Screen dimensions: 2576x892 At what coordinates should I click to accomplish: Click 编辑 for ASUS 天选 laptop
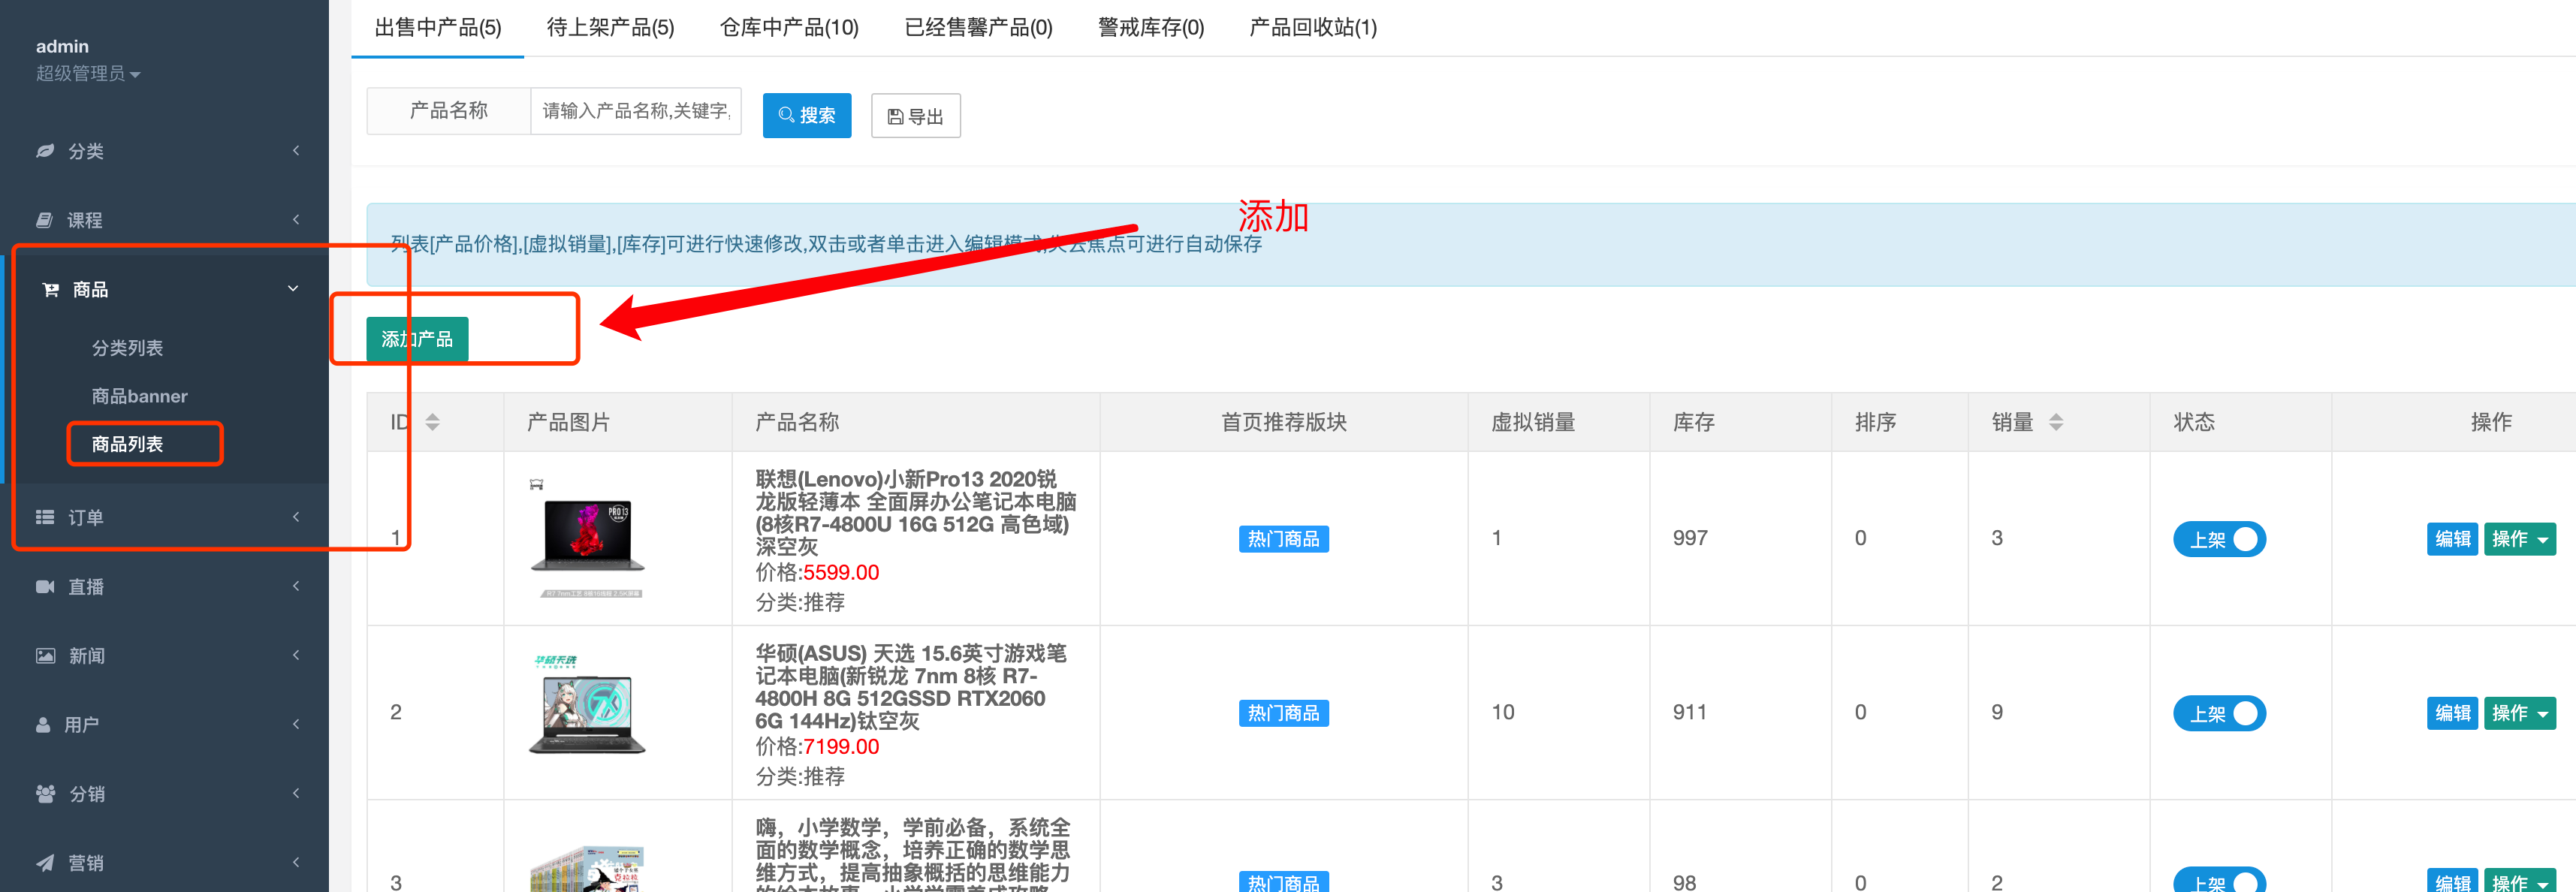click(x=2452, y=713)
